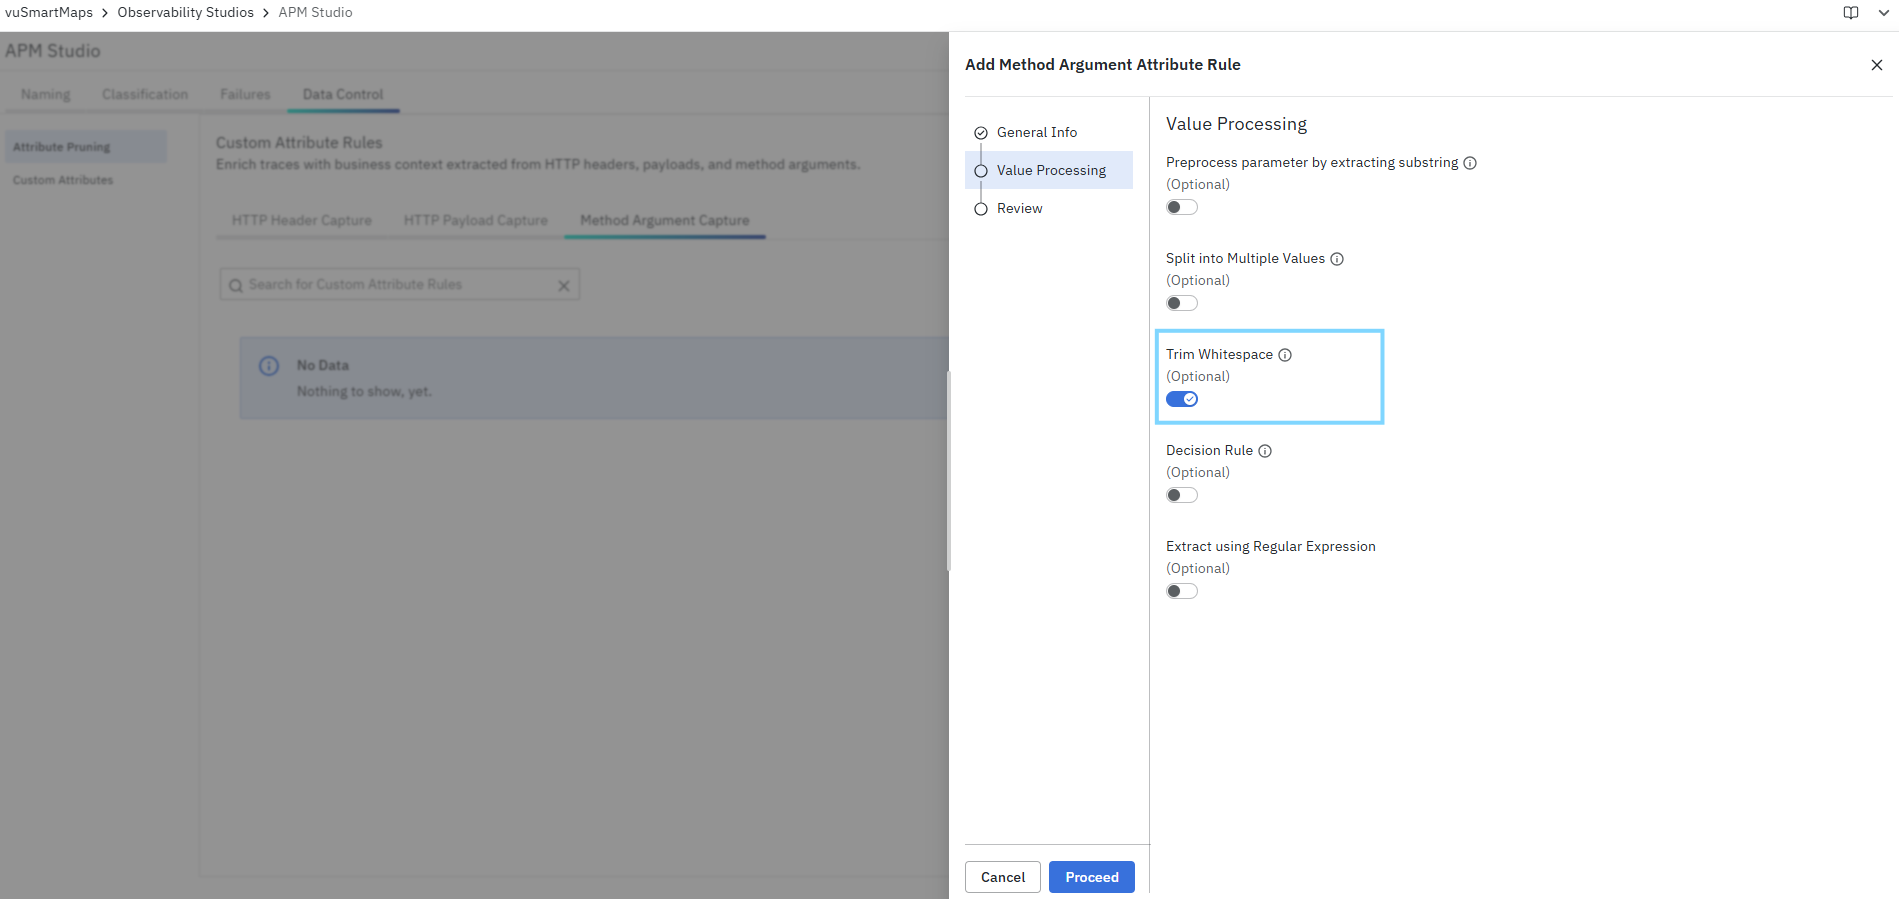Open vuSmartMaps breadcrumb link
Screen dimensions: 1899x899
coord(49,13)
